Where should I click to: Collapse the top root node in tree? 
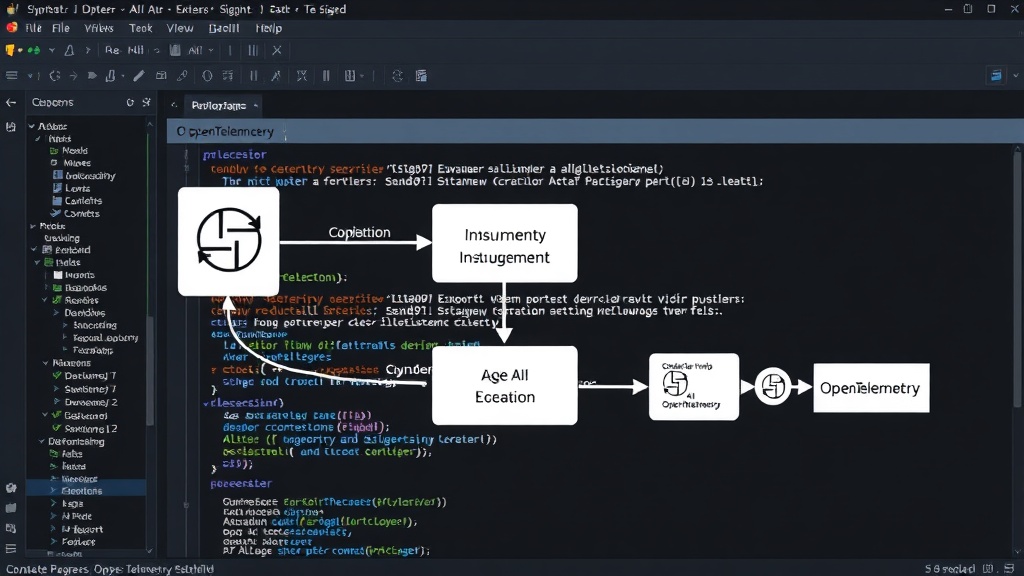coord(31,126)
